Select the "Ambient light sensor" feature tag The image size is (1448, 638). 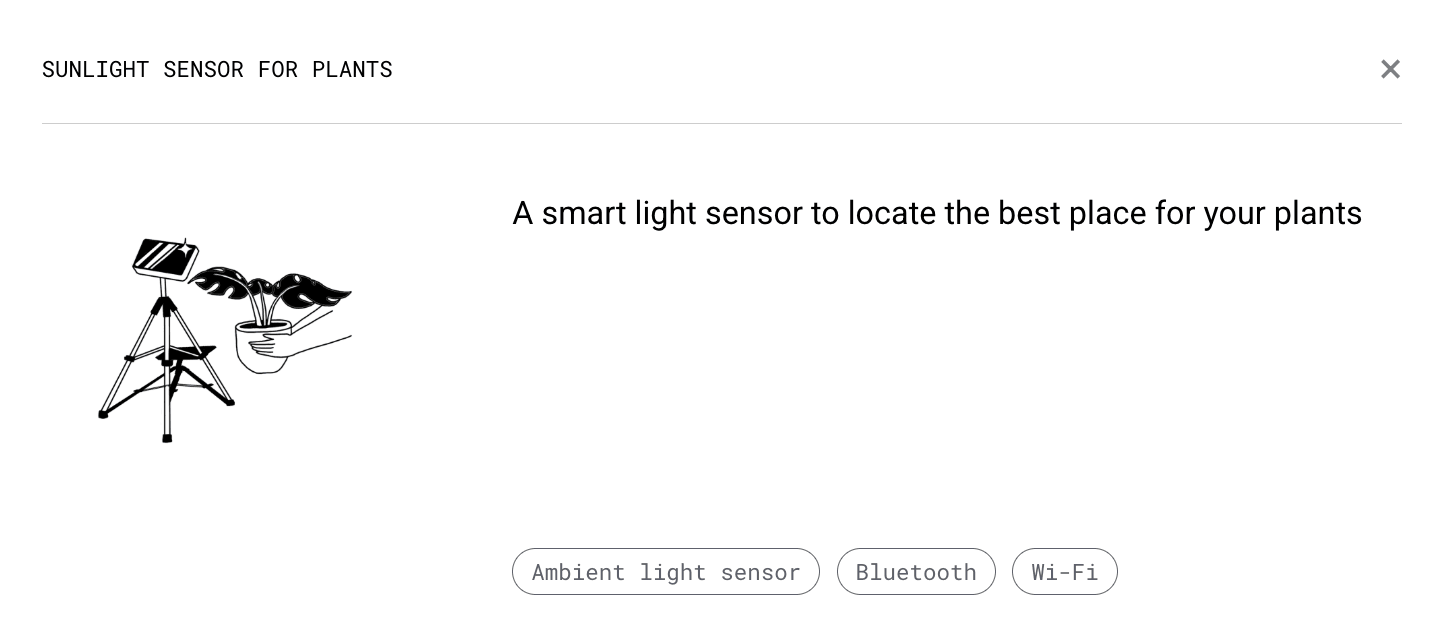(666, 571)
